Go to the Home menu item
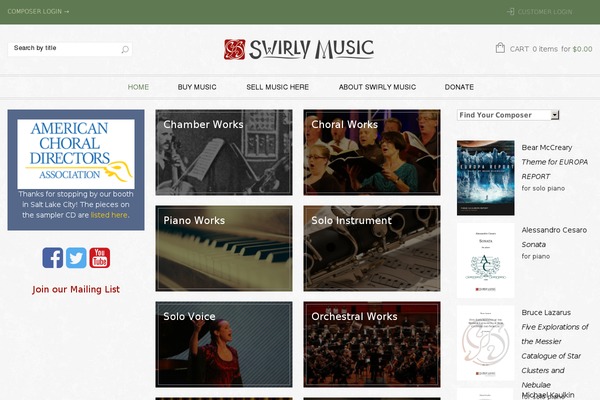 click(x=138, y=87)
